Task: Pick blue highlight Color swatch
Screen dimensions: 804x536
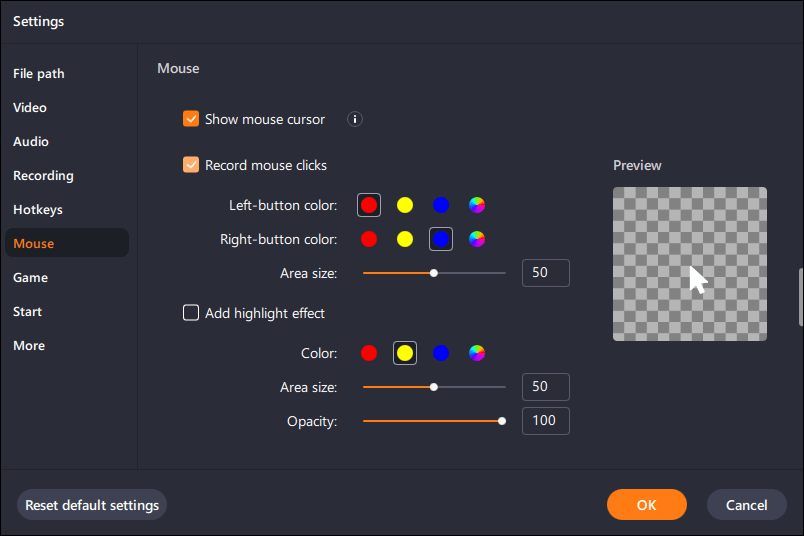Action: (440, 353)
